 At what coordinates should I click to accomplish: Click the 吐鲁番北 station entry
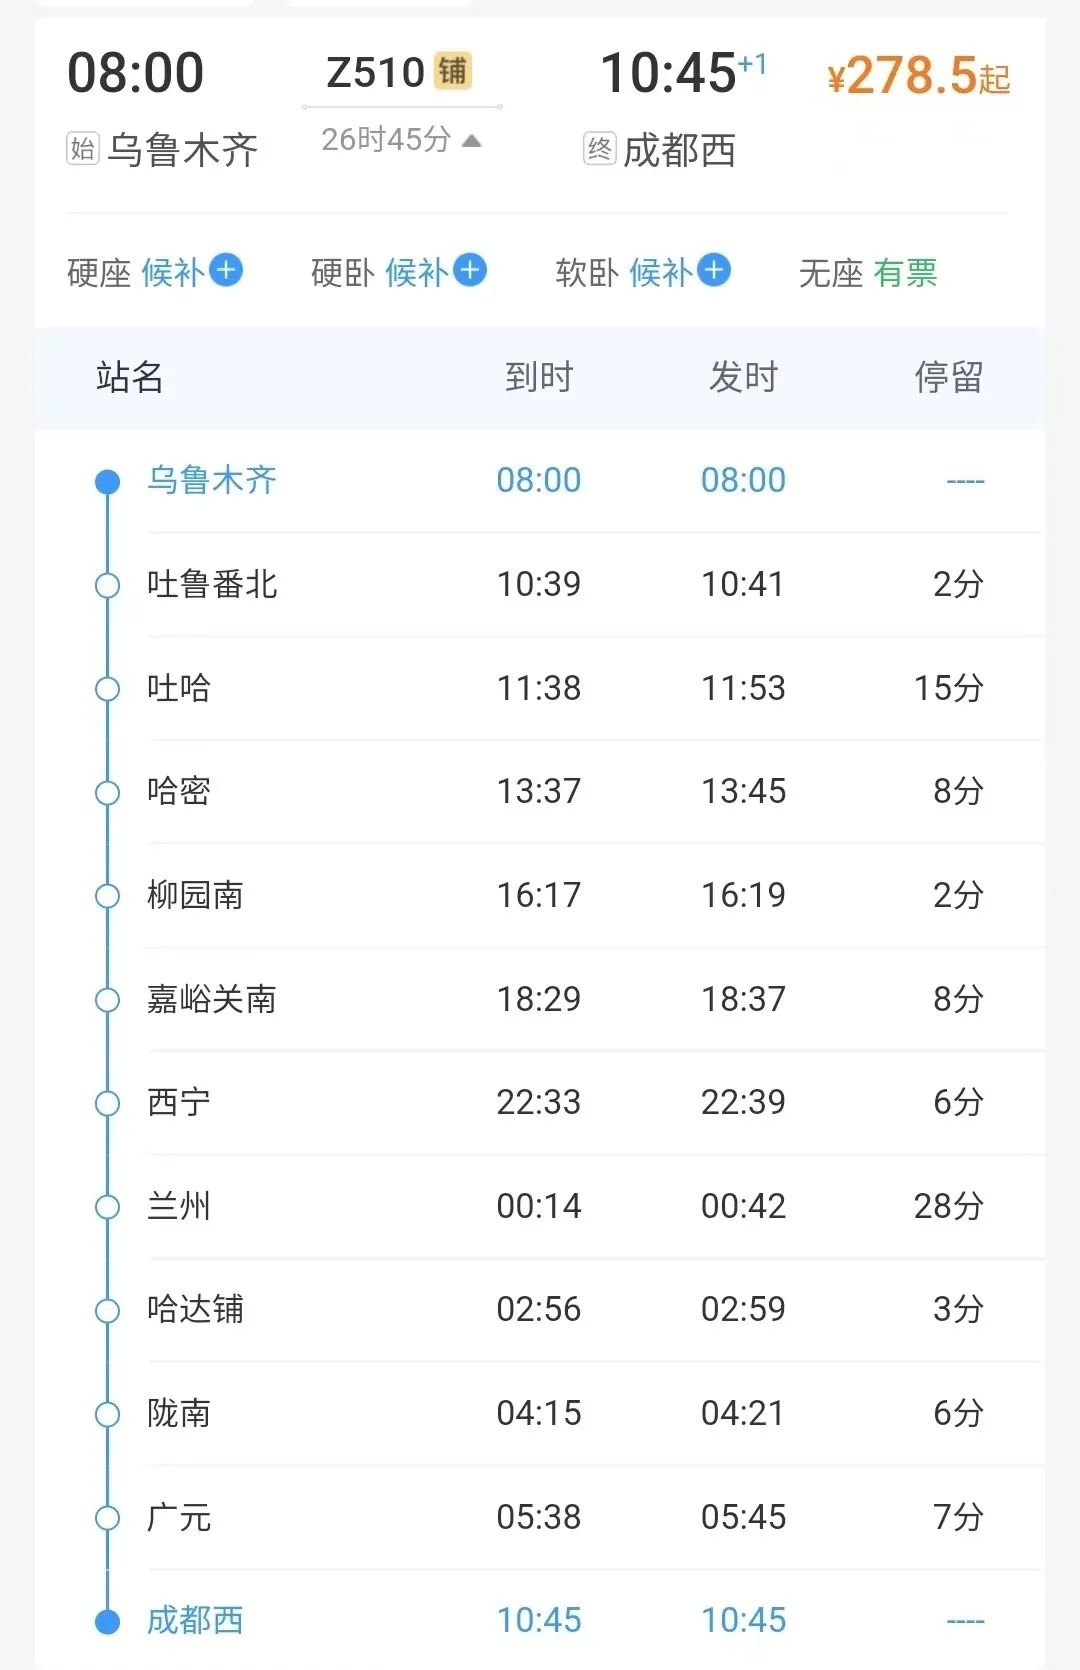[212, 584]
